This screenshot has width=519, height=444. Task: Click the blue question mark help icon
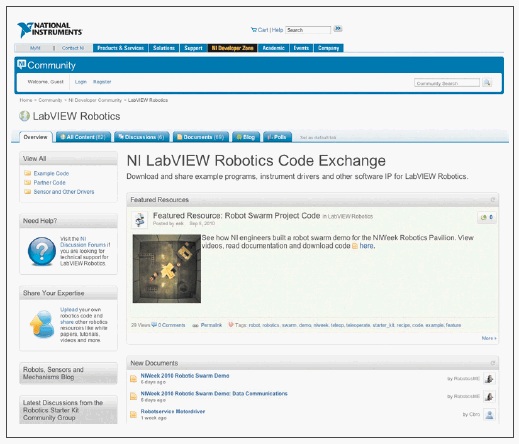click(42, 251)
